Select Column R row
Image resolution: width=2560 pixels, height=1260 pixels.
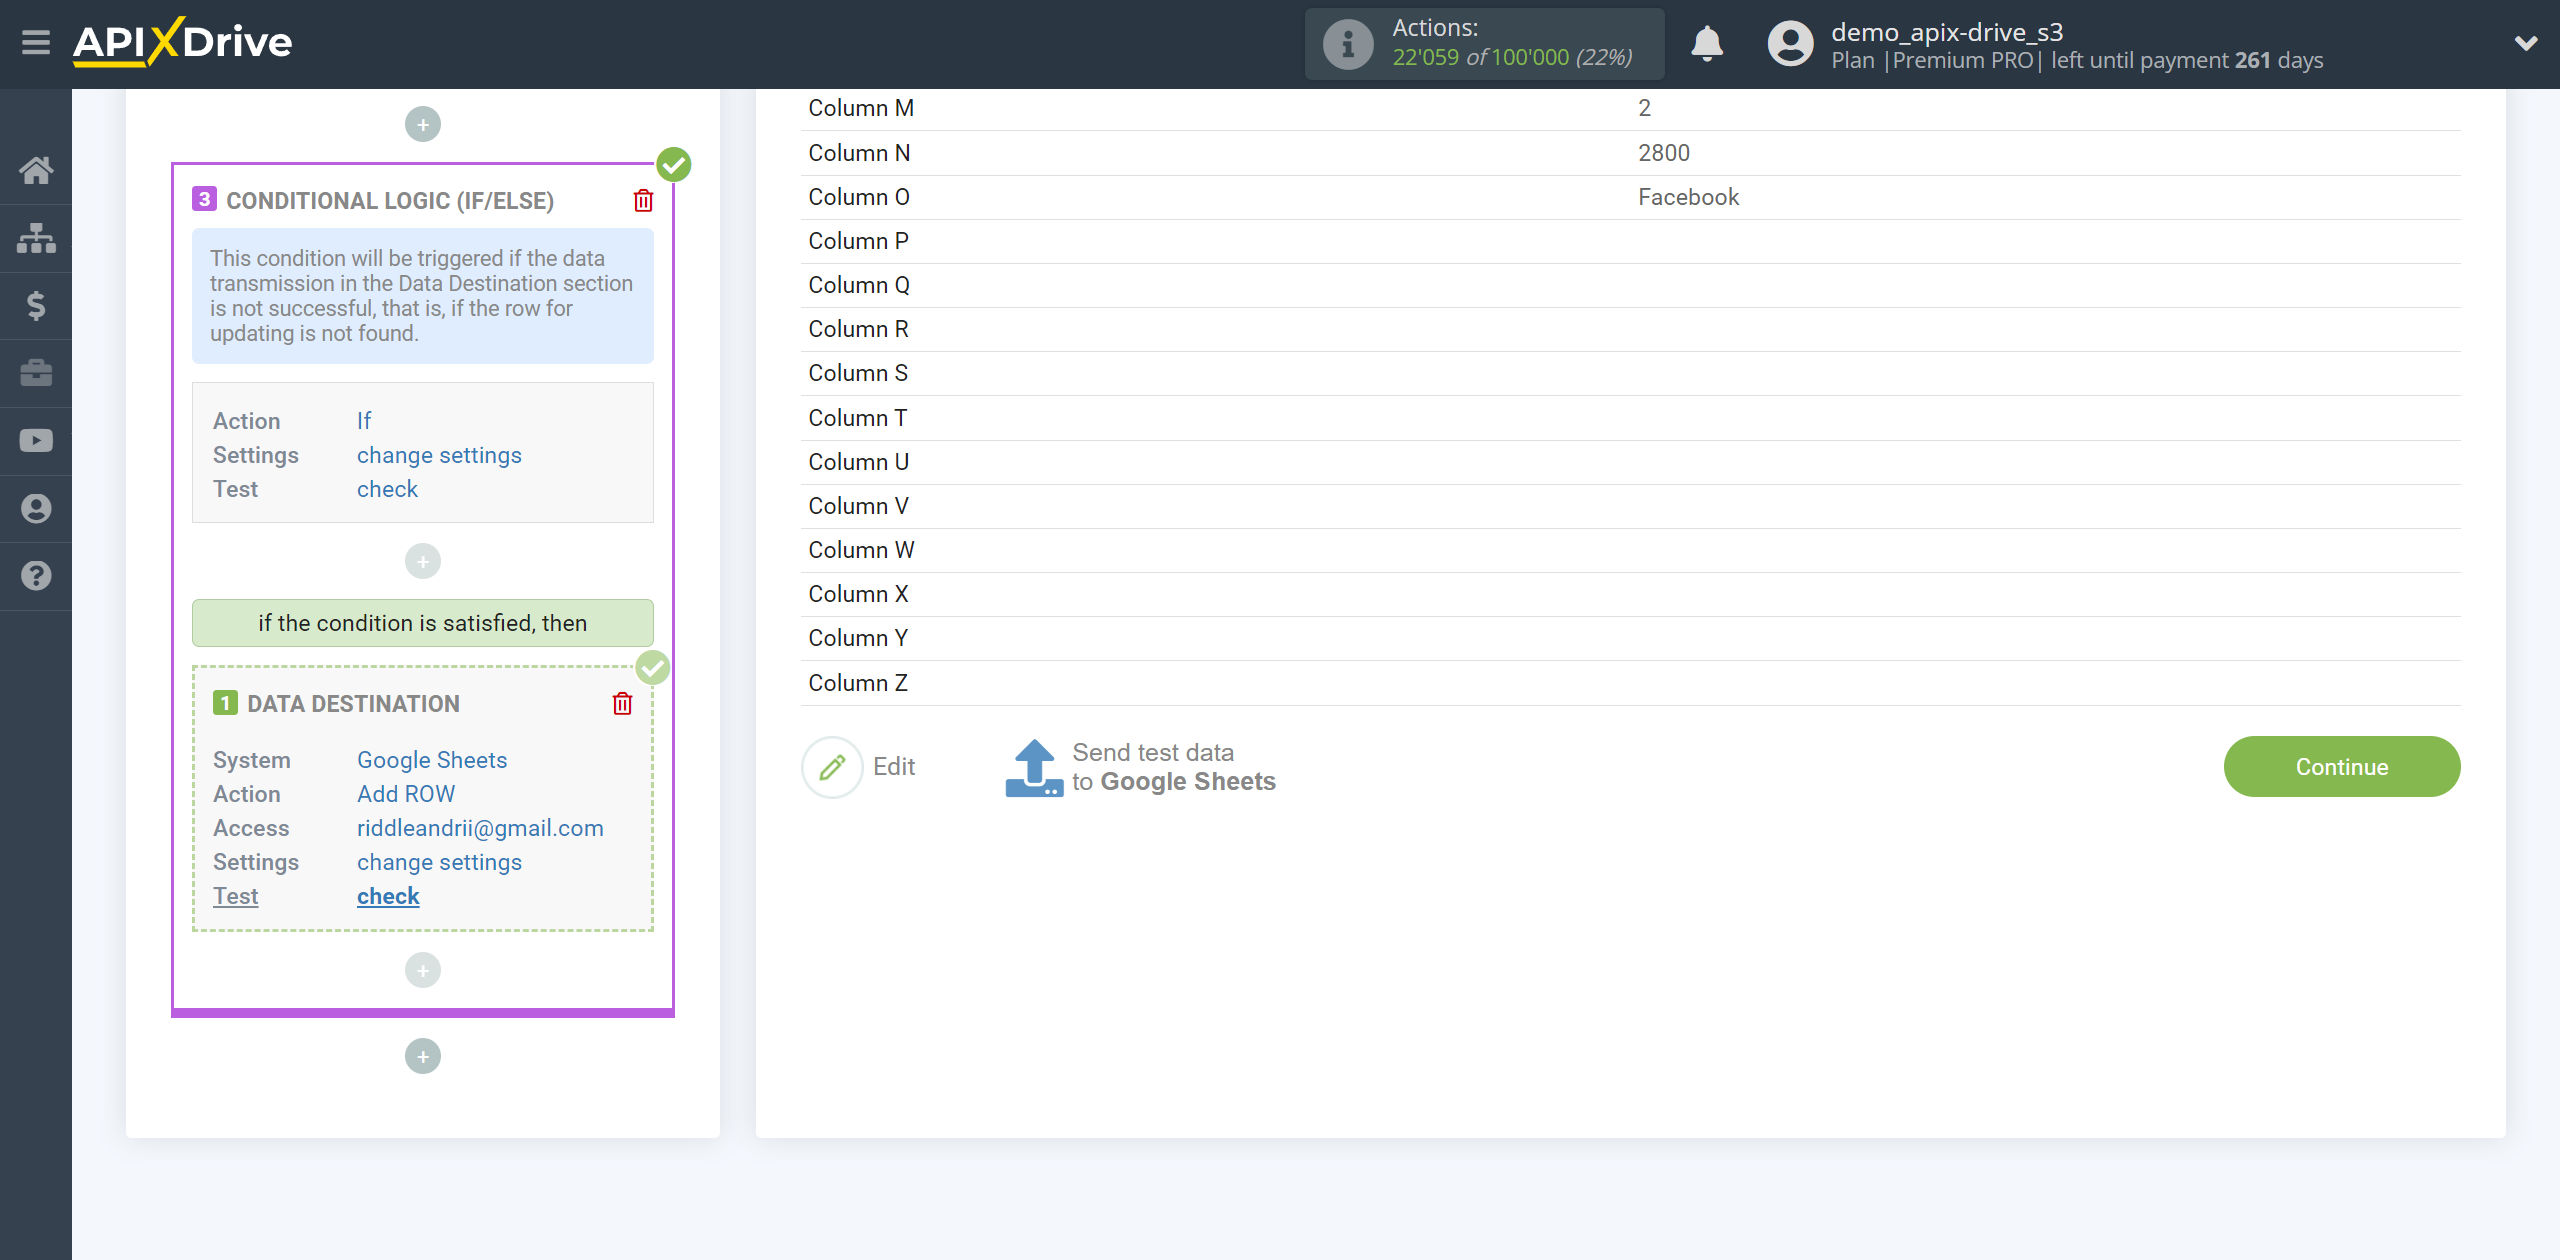pos(1630,329)
